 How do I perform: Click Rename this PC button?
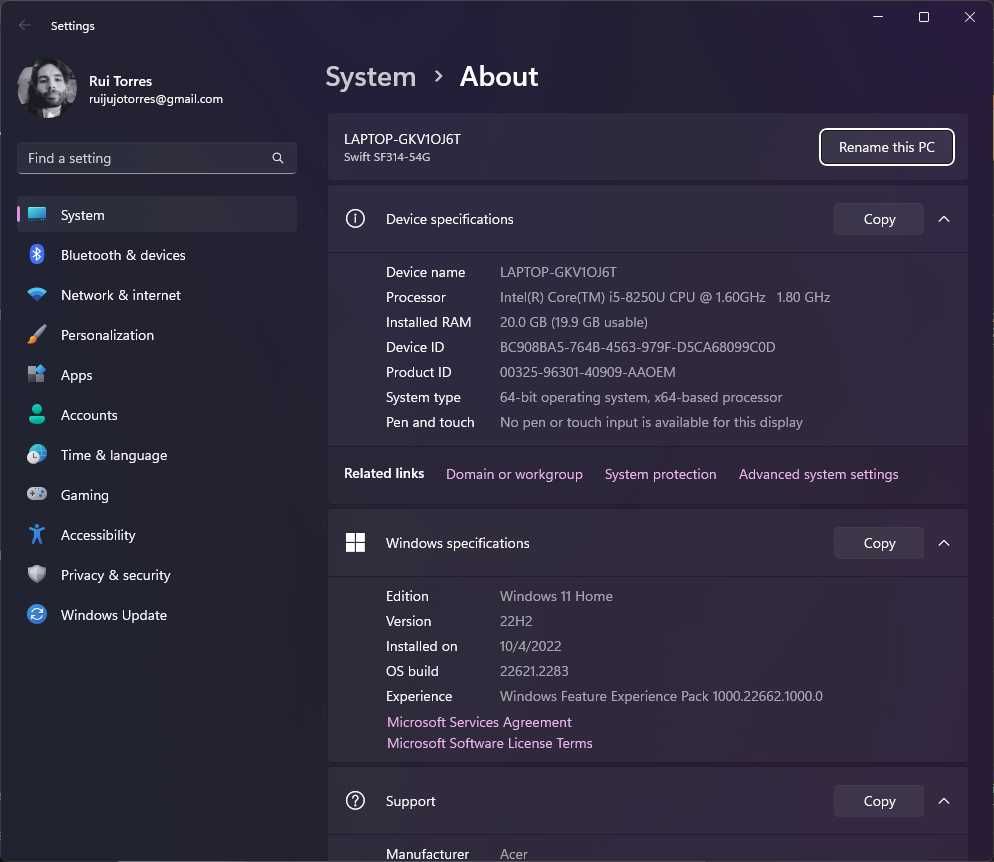click(886, 147)
